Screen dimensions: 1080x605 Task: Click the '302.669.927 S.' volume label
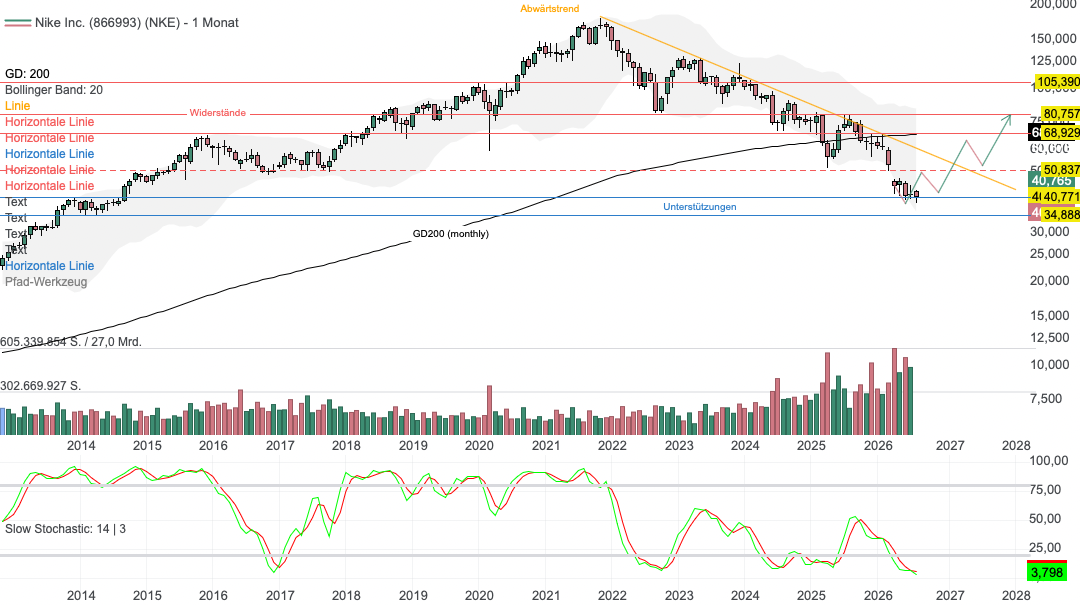pyautogui.click(x=41, y=386)
